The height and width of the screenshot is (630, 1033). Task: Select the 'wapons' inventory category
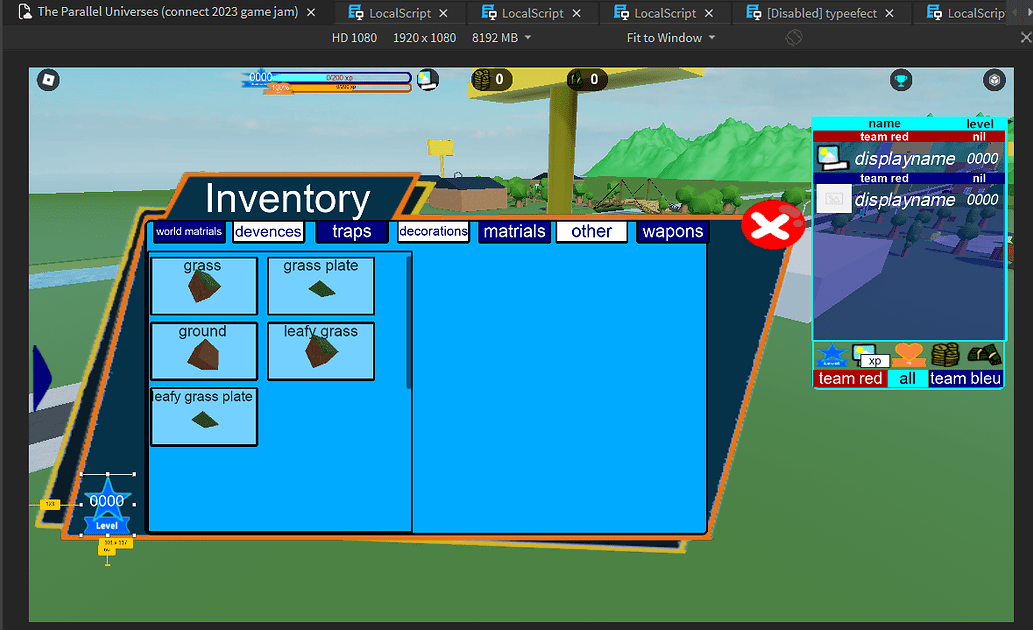pyautogui.click(x=672, y=231)
